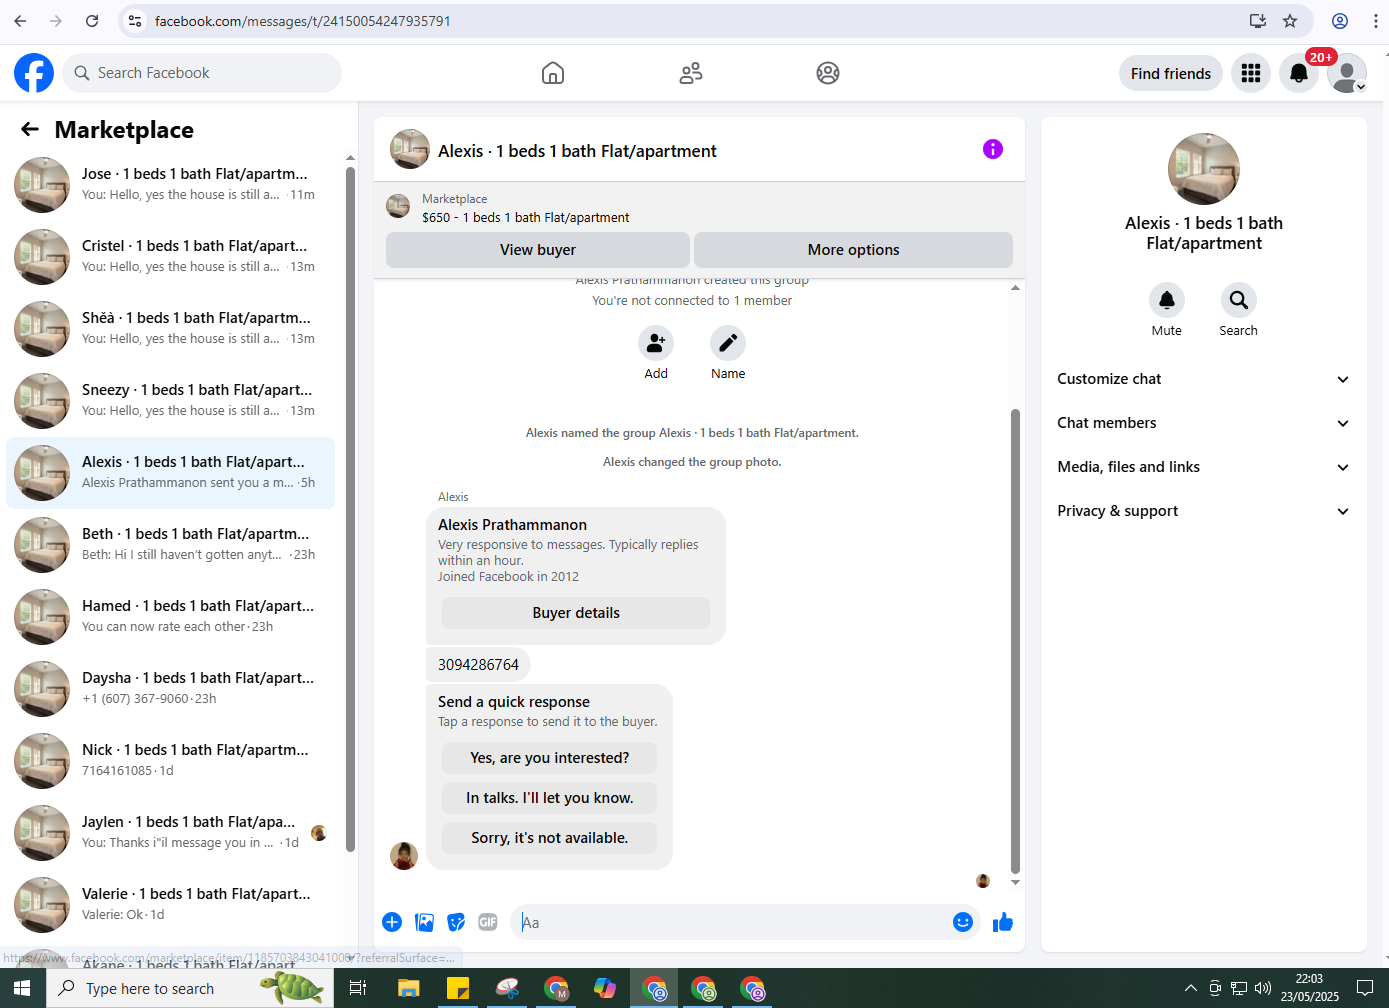Click the Buyer details button

(576, 613)
